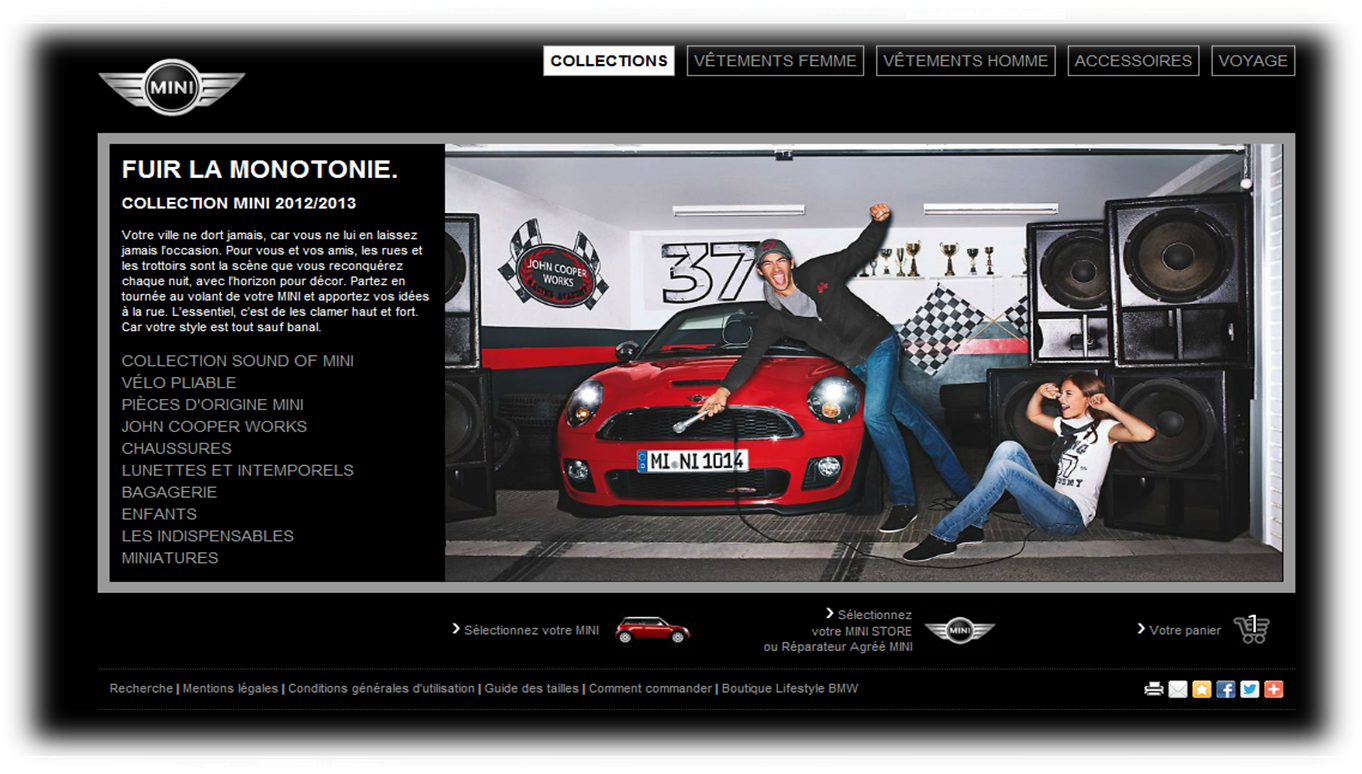Click red MINI car icon
1362x774 pixels.
[x=652, y=630]
